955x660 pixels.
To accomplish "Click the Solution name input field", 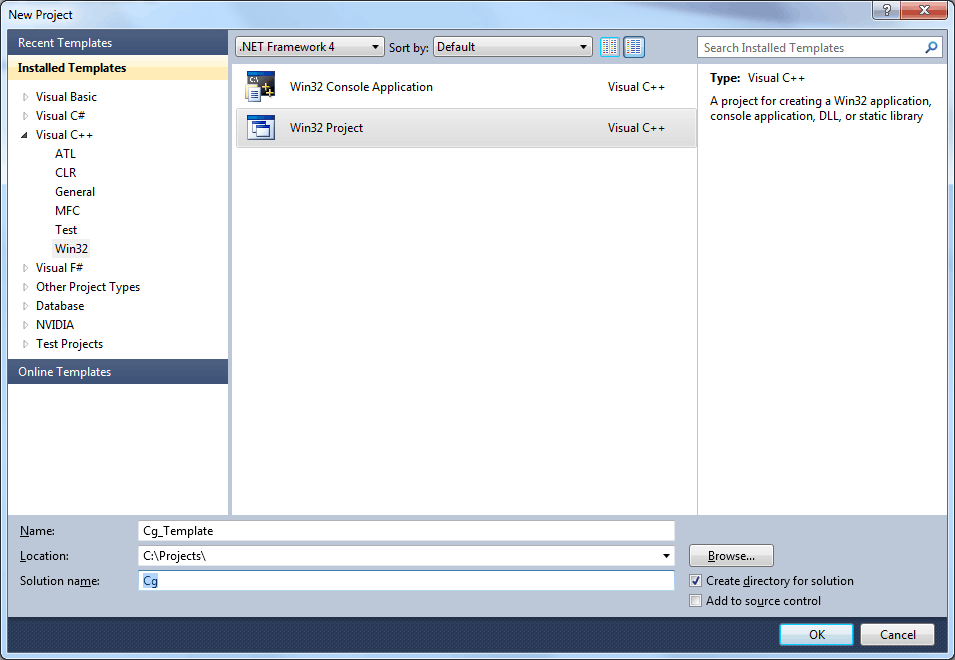I will tap(406, 581).
